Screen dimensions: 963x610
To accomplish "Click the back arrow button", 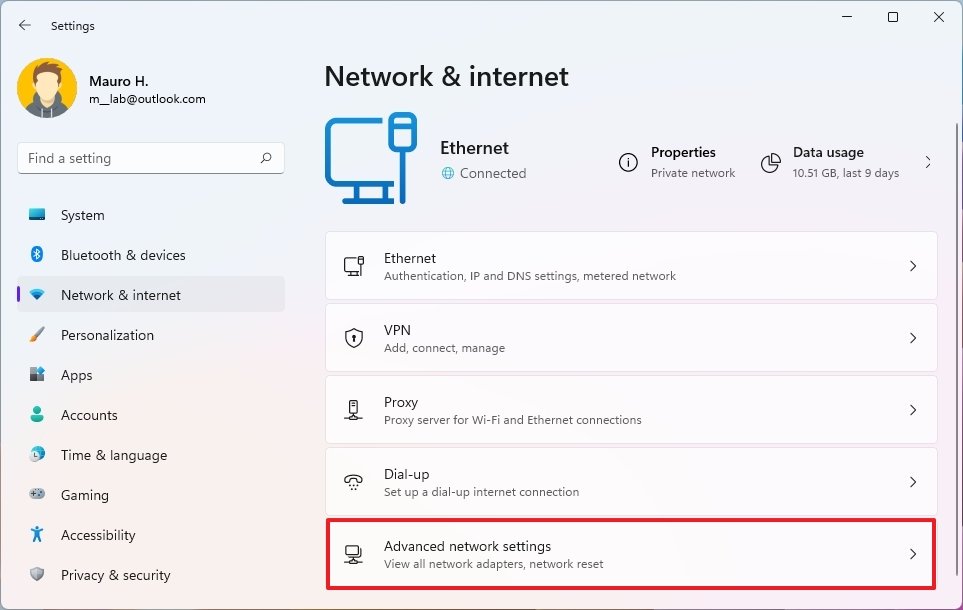I will 23,25.
